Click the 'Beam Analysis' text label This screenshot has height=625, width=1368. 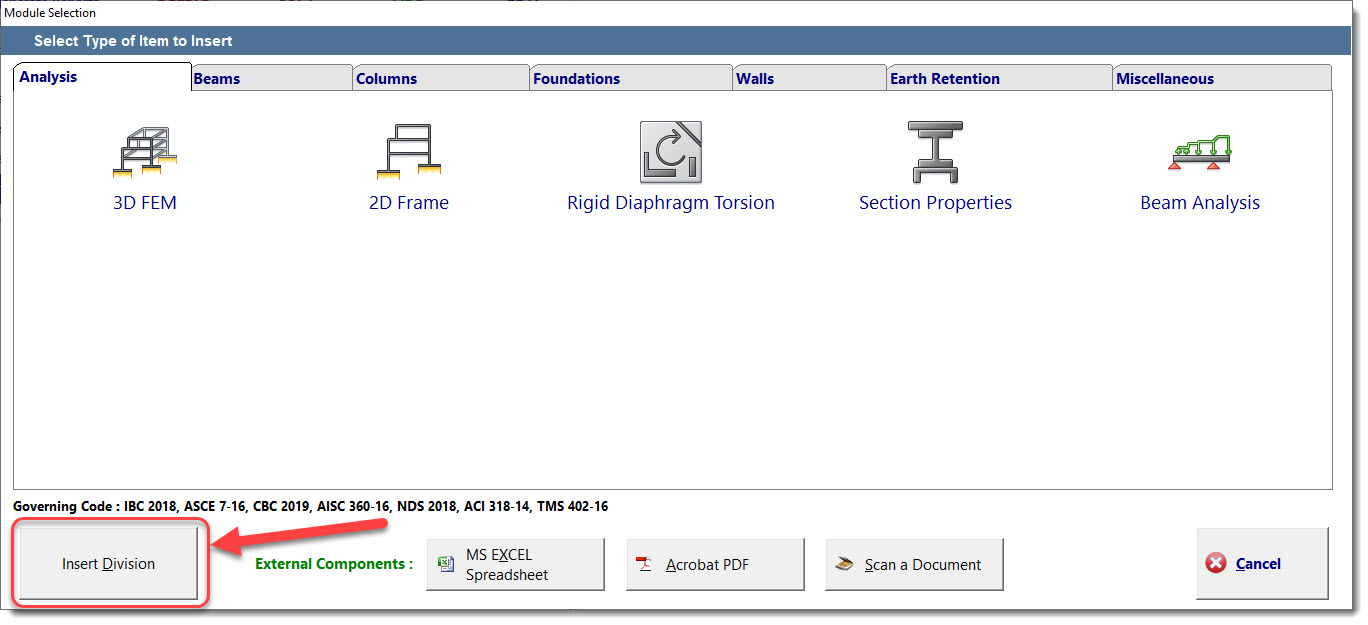(1199, 203)
